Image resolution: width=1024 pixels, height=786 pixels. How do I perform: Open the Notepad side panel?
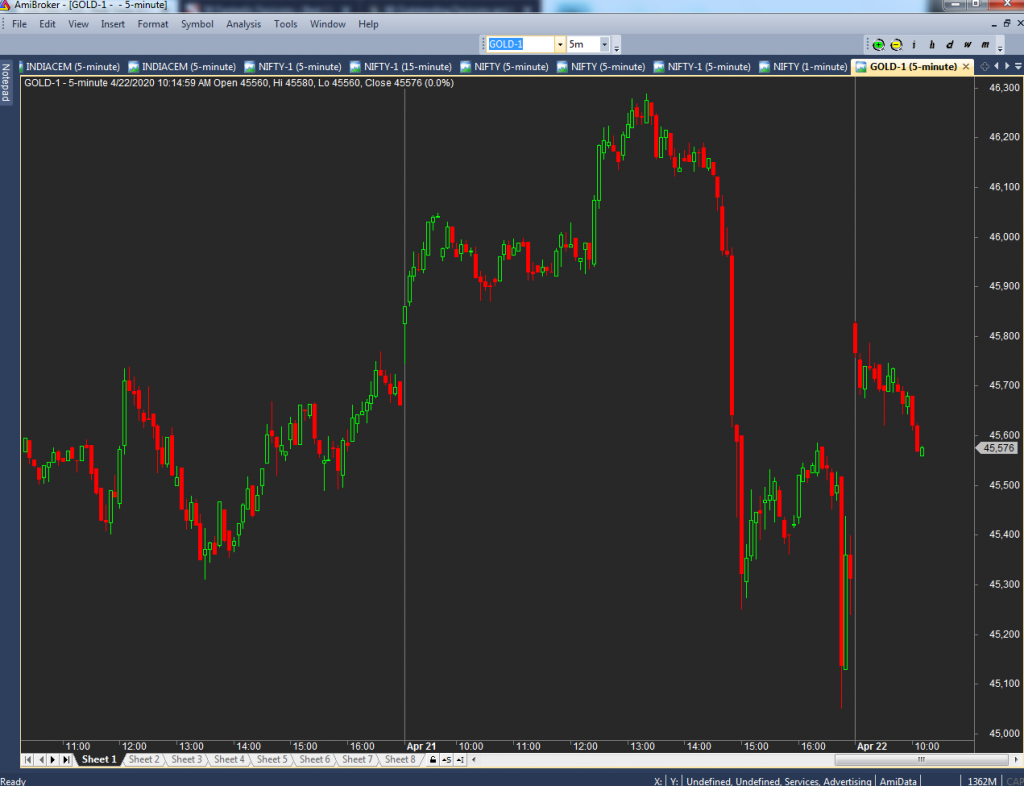click(7, 82)
